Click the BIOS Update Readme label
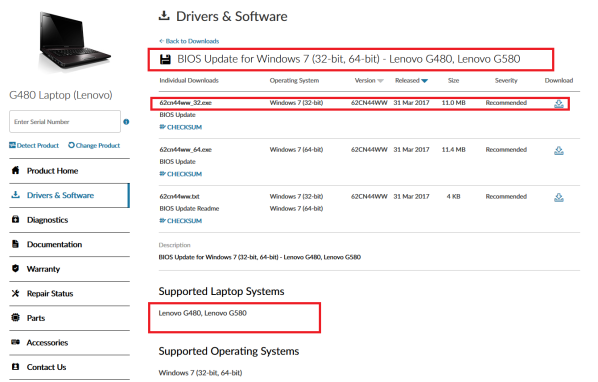The image size is (598, 382). 189,209
